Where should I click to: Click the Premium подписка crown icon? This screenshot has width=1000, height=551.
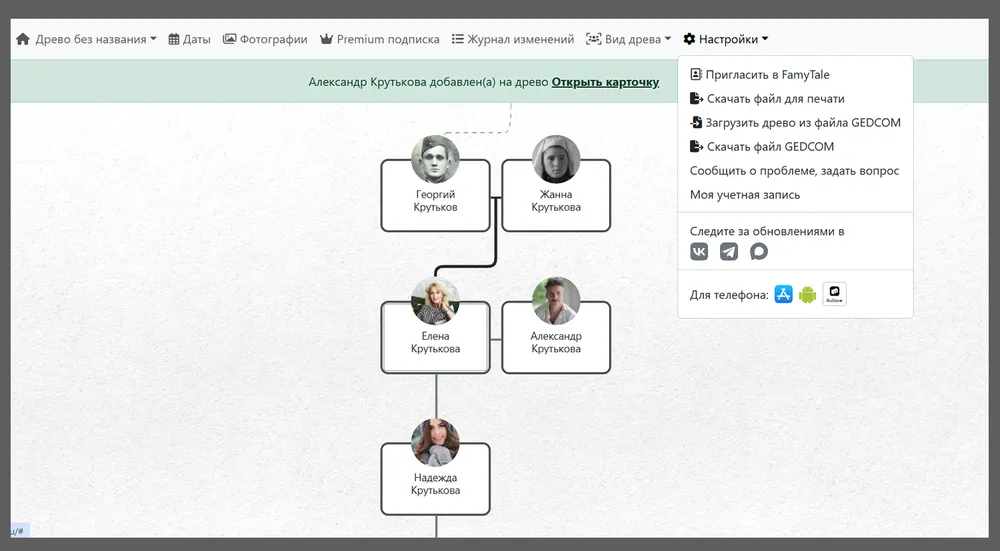(x=326, y=39)
